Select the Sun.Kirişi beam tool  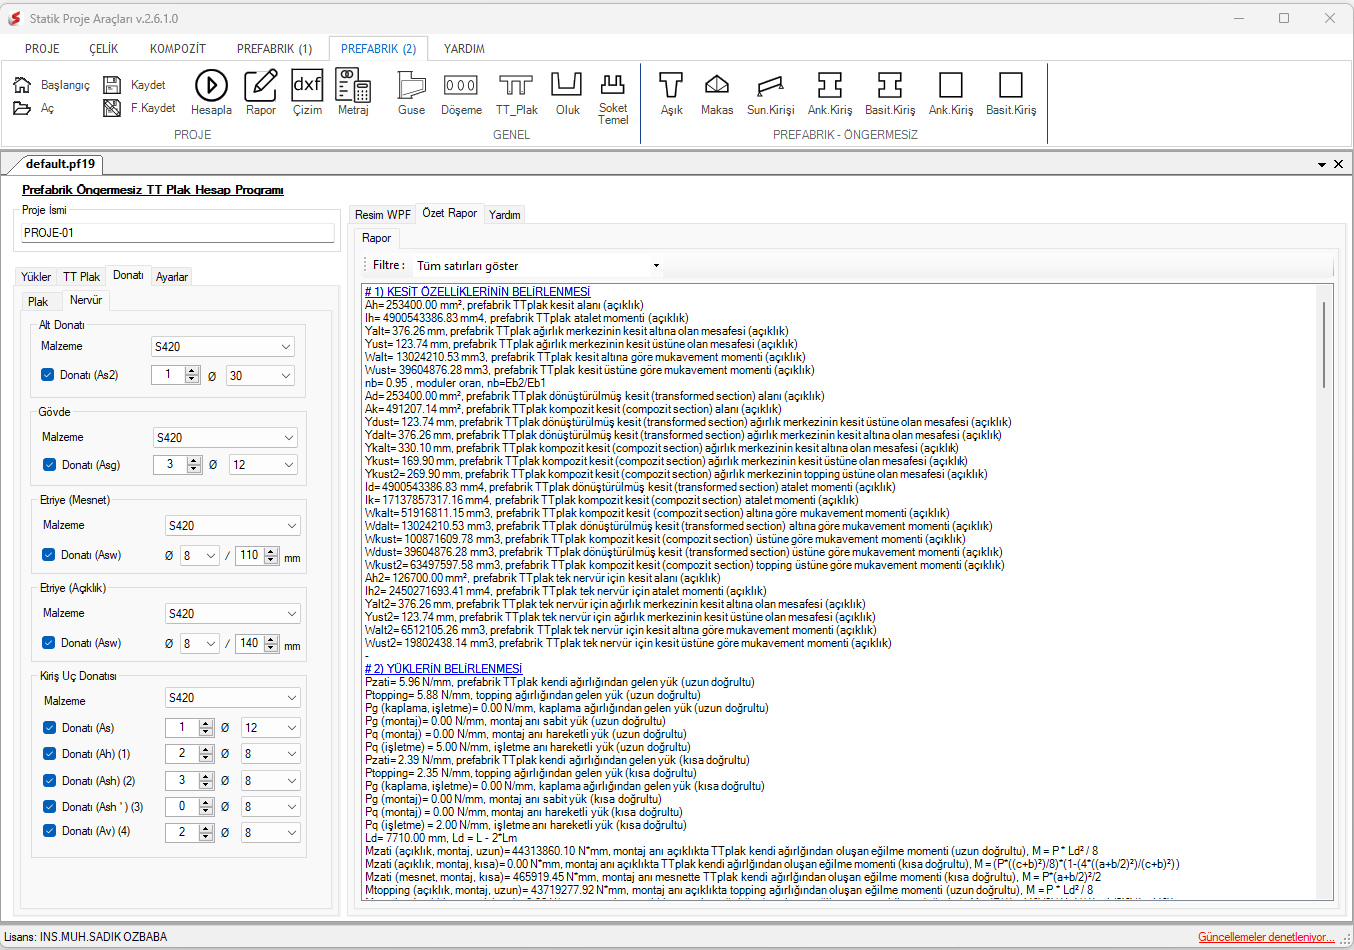770,85
